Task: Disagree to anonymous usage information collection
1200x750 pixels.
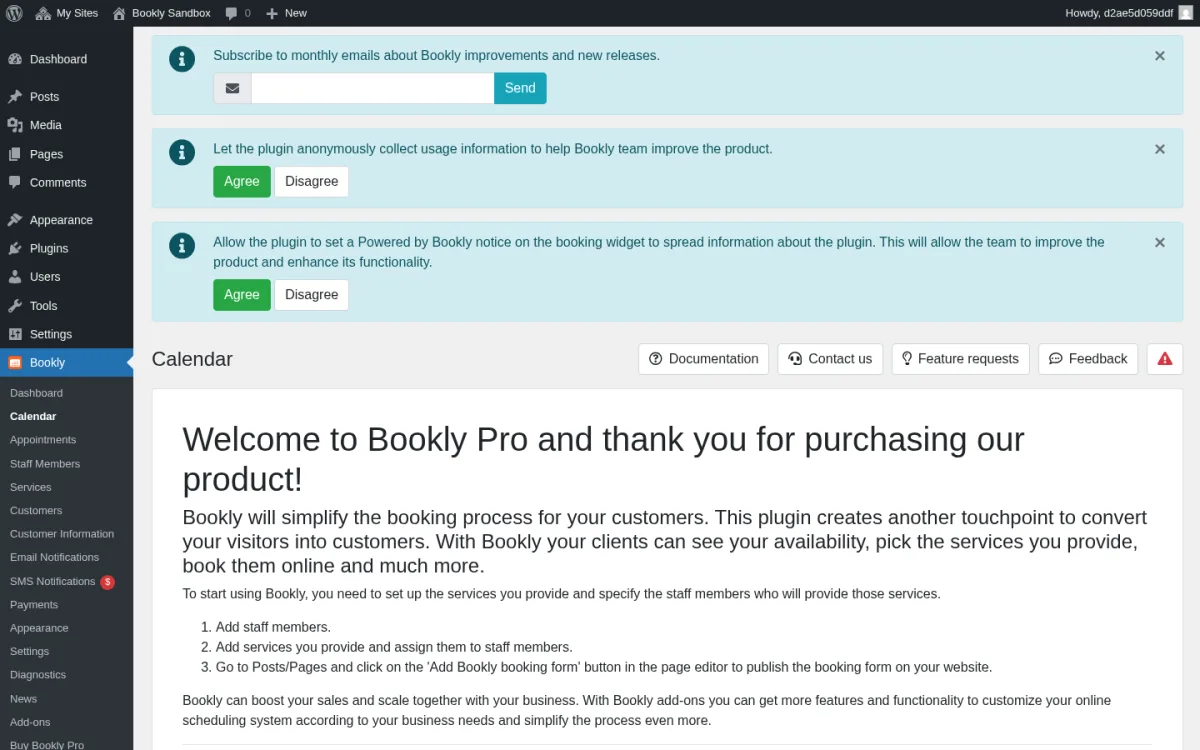Action: pyautogui.click(x=312, y=181)
